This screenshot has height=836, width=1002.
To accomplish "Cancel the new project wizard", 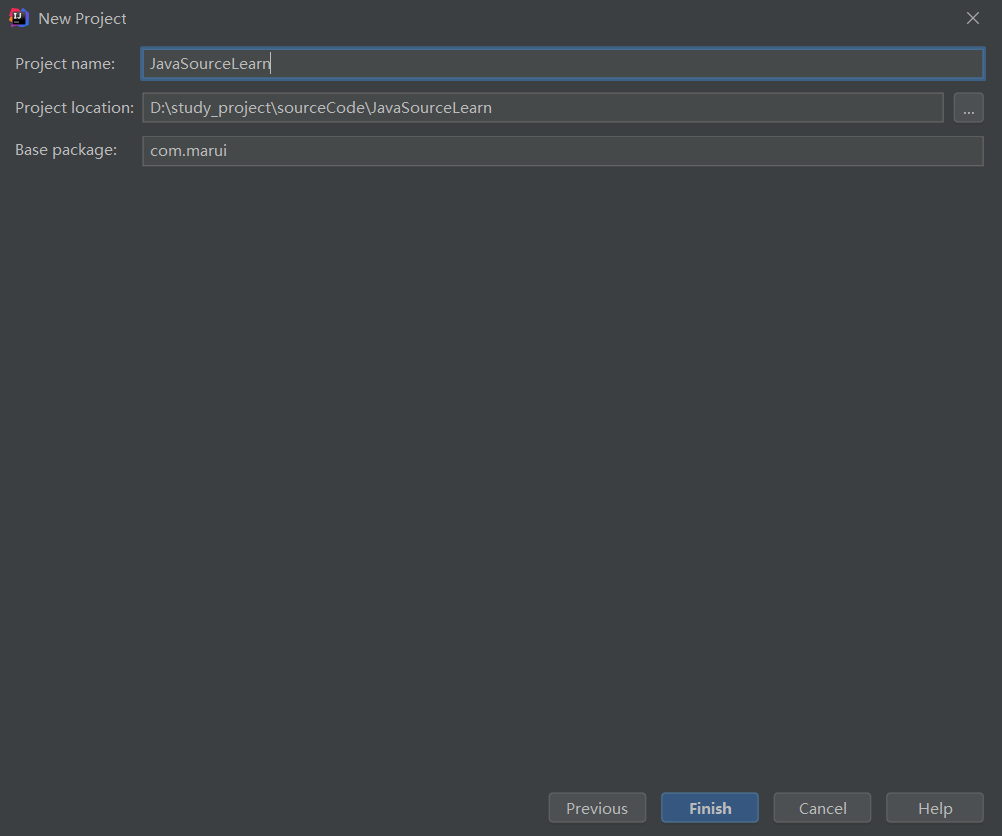I will (822, 808).
